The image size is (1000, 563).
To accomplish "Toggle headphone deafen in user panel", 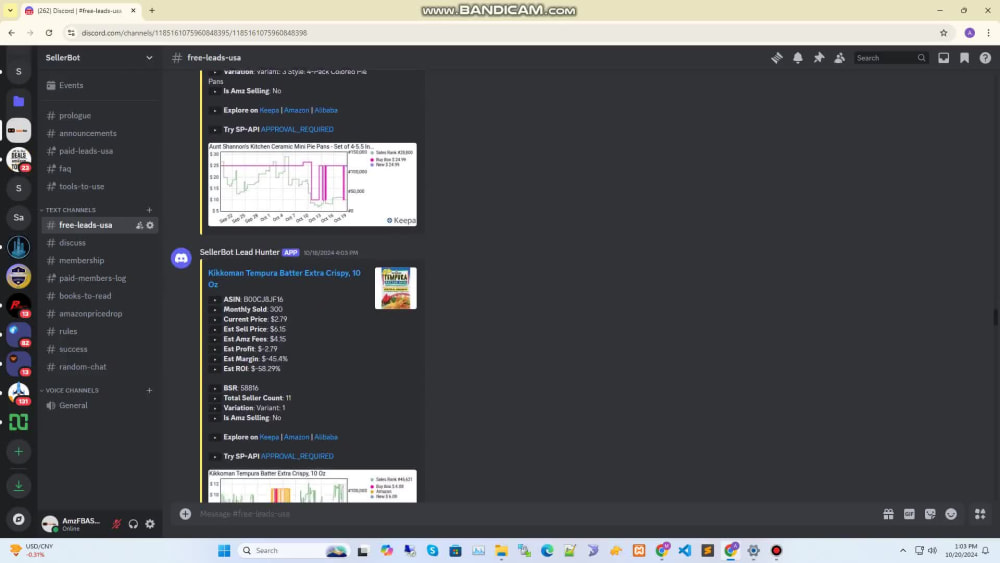I will pyautogui.click(x=133, y=524).
